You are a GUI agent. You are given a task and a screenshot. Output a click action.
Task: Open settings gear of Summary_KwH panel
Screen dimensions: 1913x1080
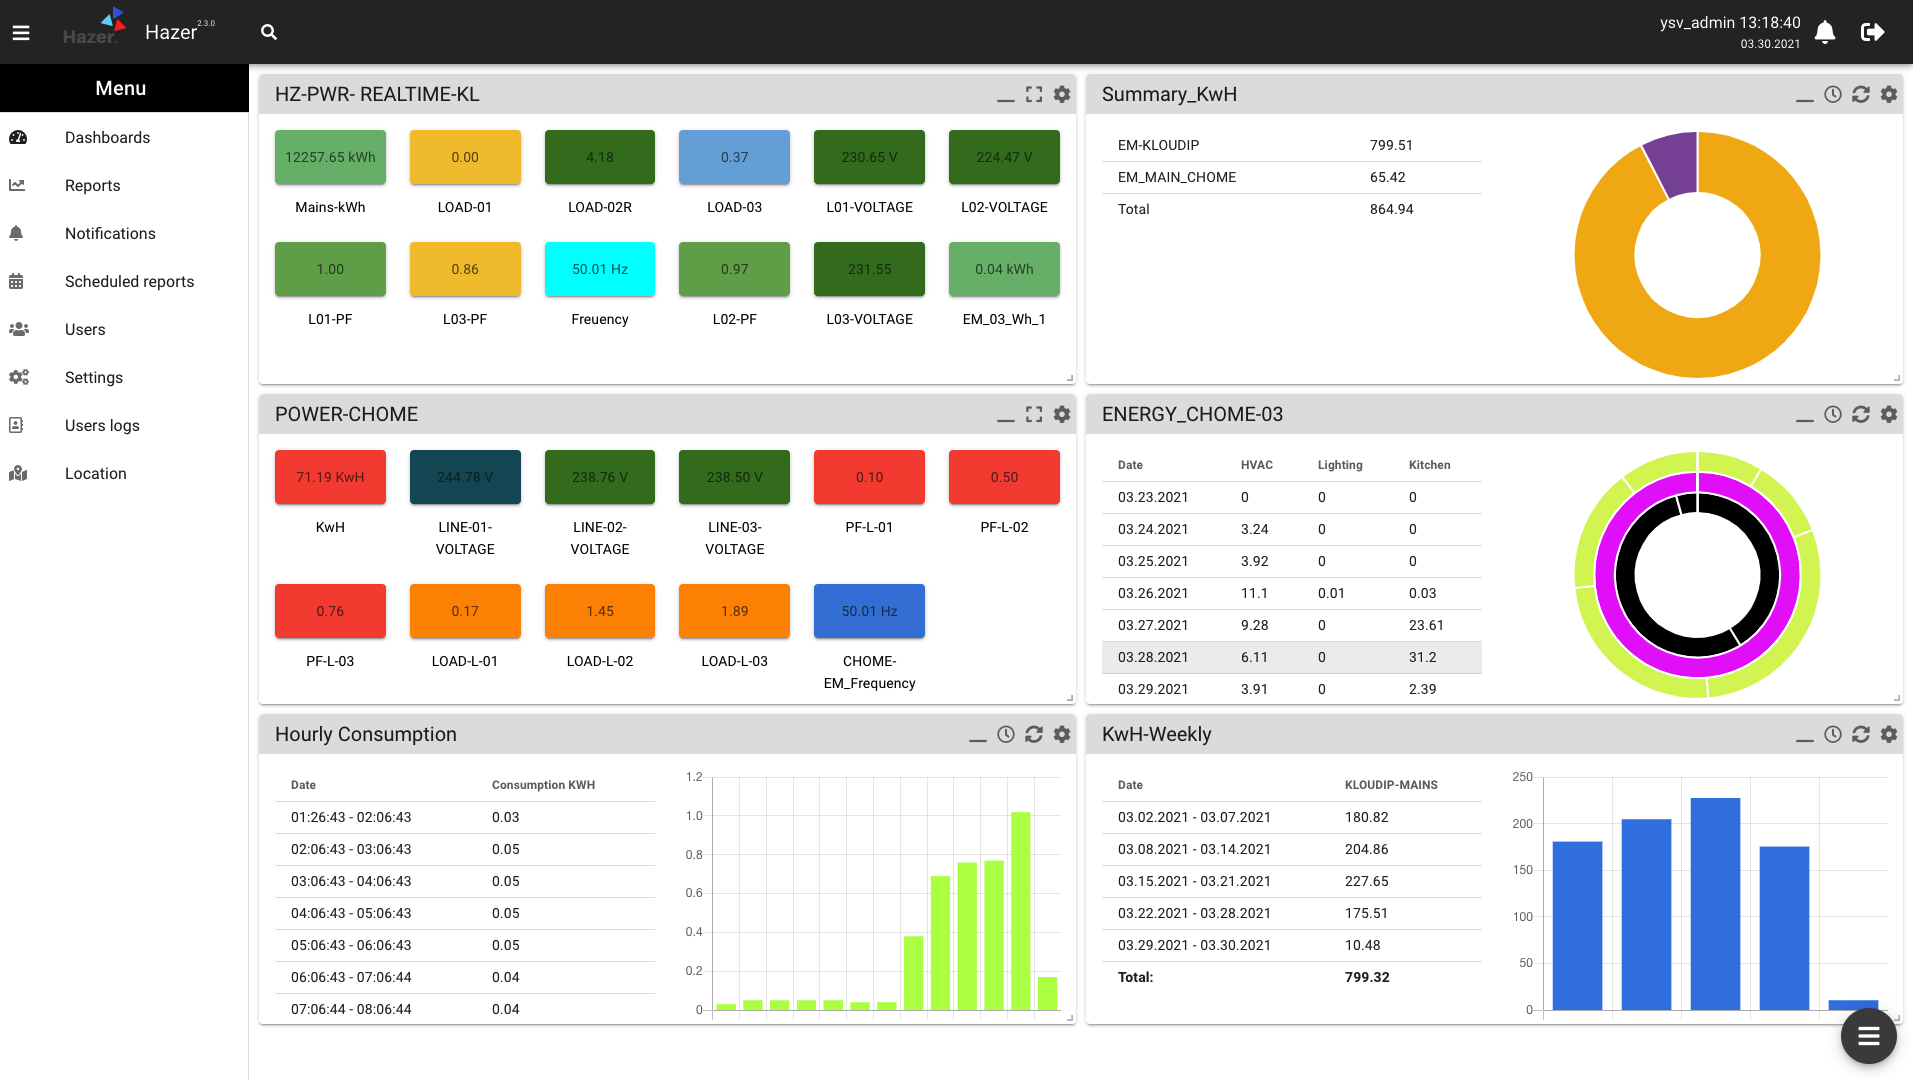click(1889, 94)
